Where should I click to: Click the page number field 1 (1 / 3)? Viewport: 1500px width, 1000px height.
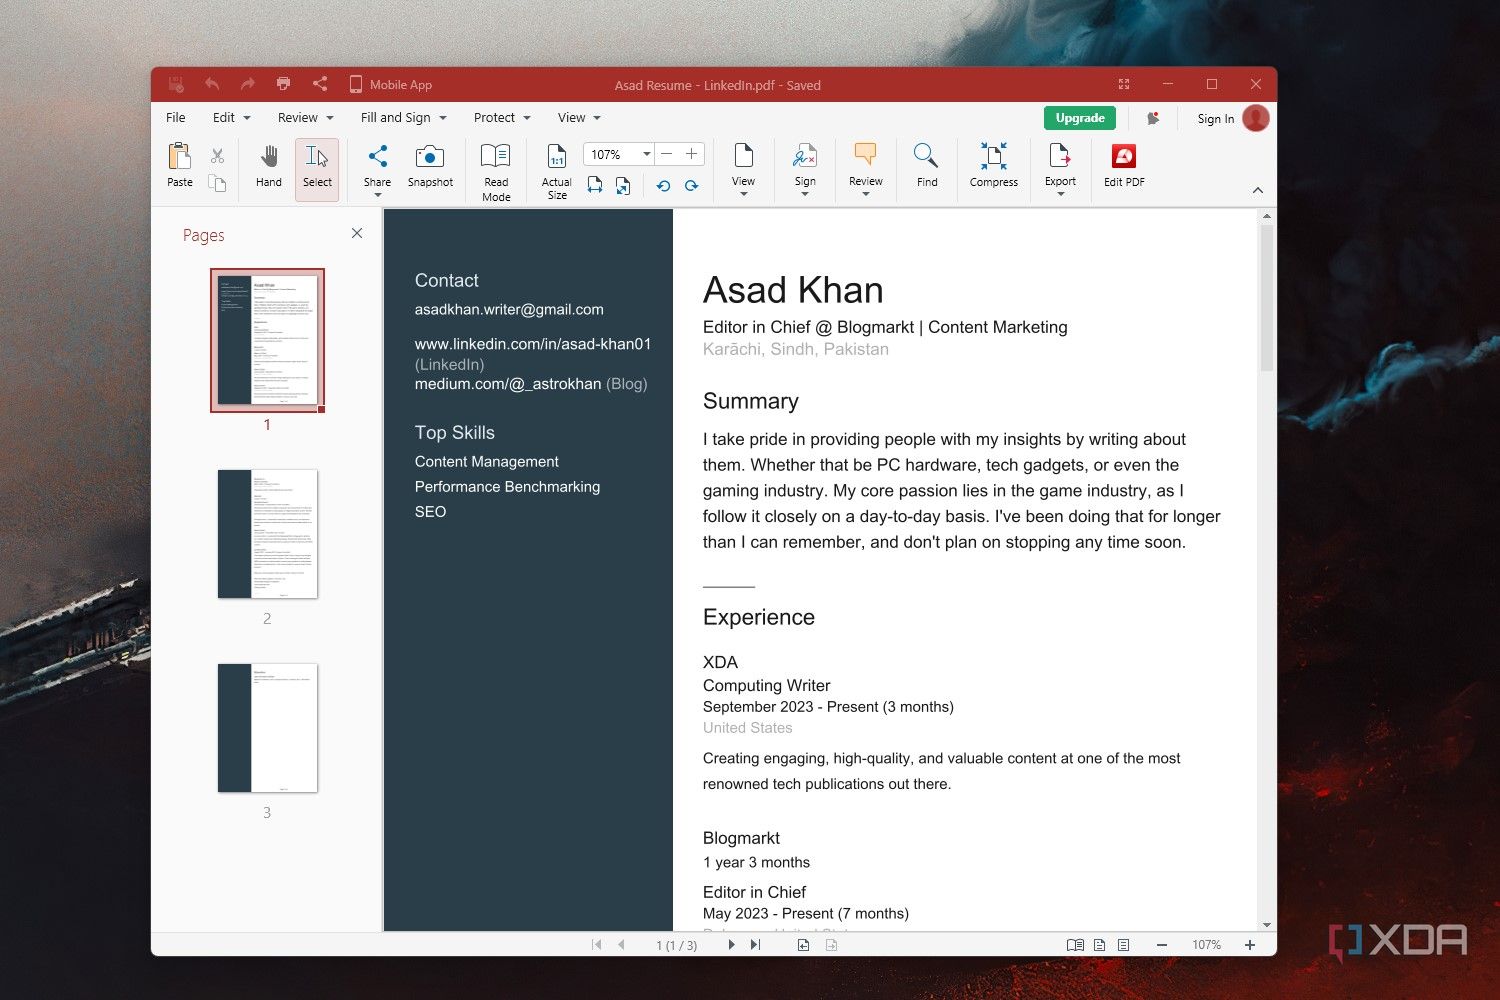[676, 945]
